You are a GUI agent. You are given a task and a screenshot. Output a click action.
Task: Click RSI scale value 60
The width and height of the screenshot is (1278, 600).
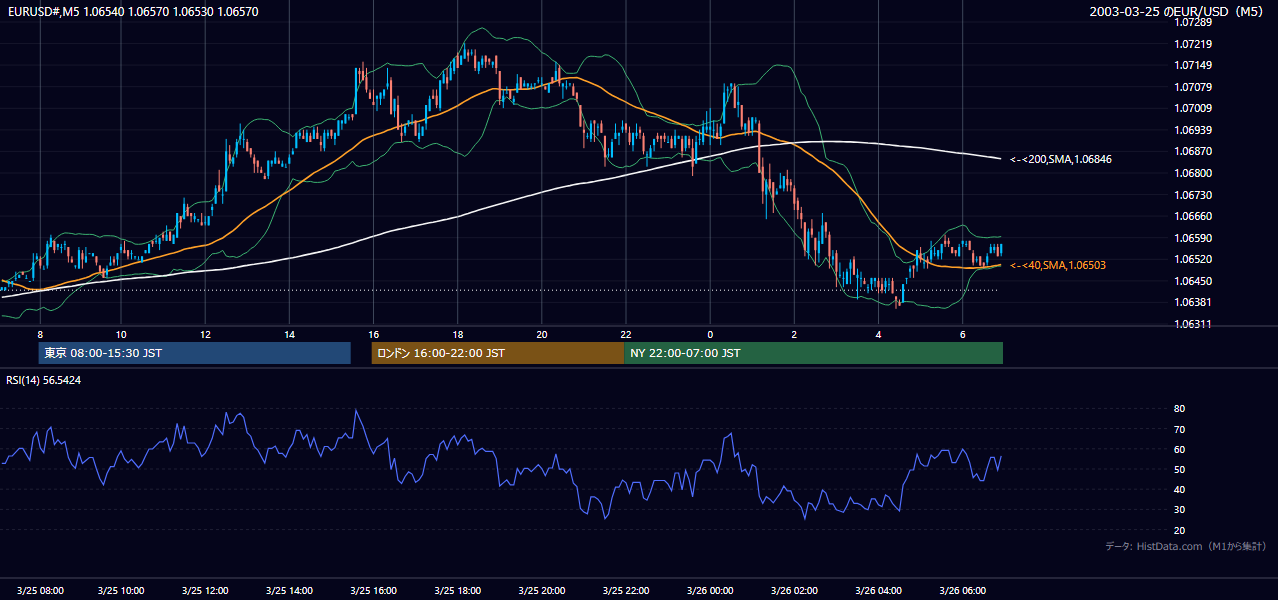coord(1179,449)
